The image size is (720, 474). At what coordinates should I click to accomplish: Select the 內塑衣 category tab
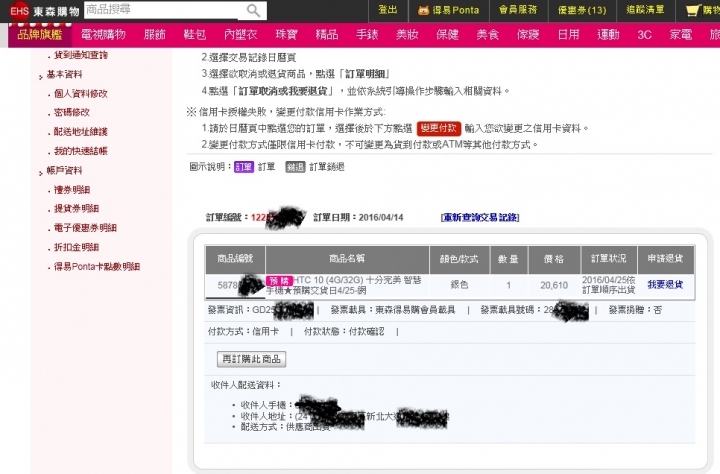point(241,34)
